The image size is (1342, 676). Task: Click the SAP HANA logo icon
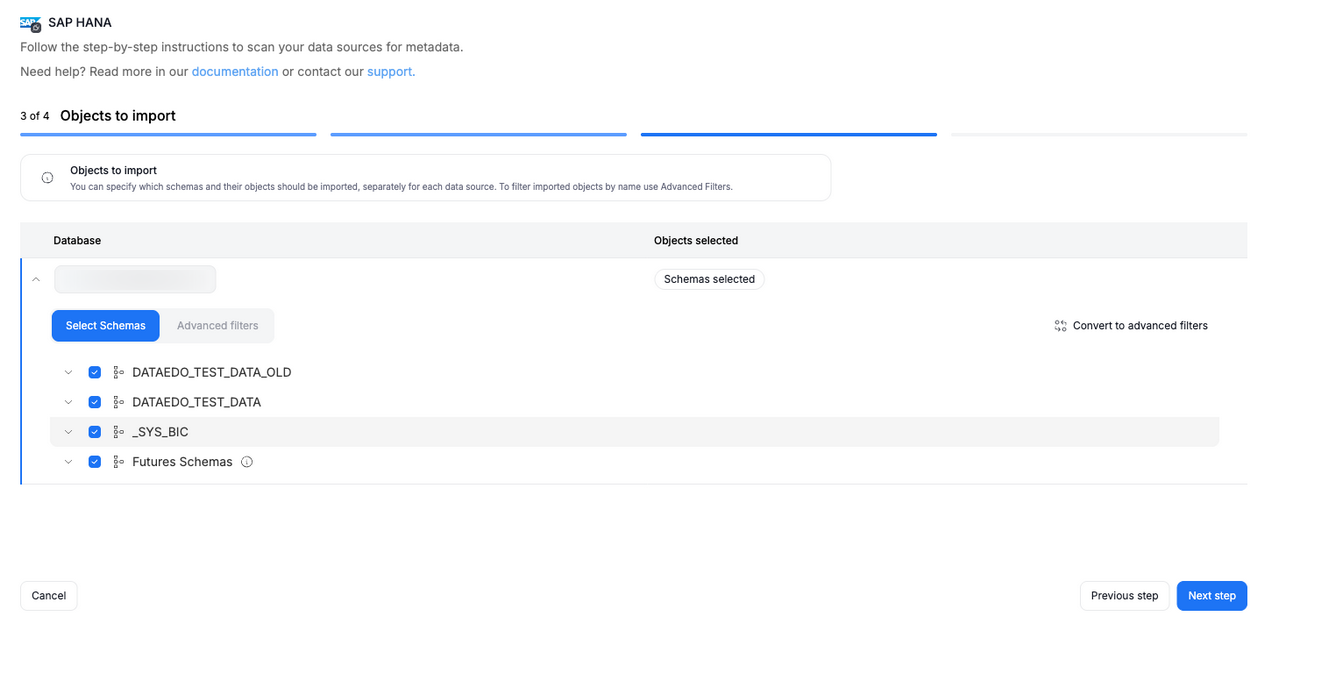point(31,23)
